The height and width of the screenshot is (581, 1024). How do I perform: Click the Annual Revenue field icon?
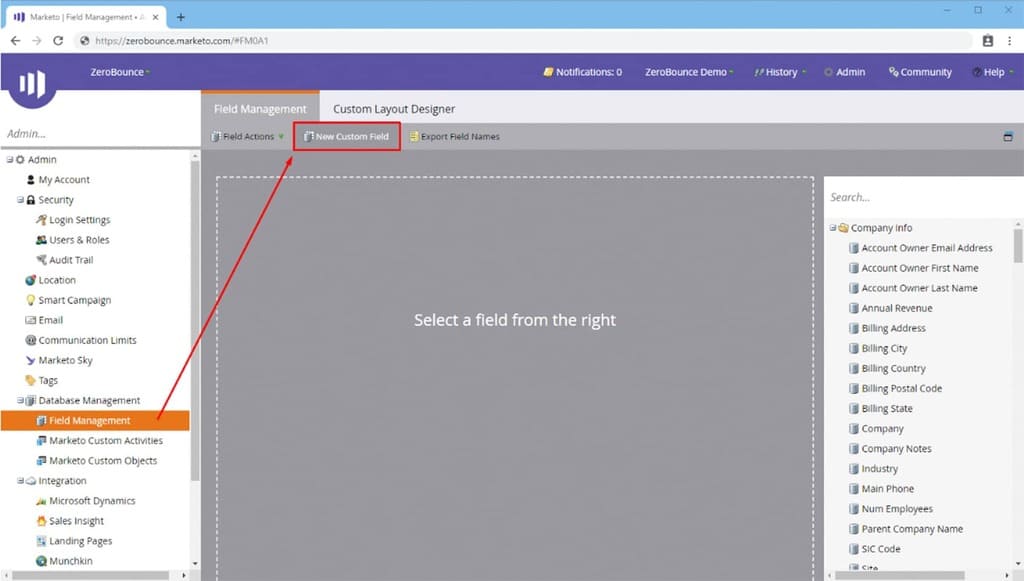point(854,308)
